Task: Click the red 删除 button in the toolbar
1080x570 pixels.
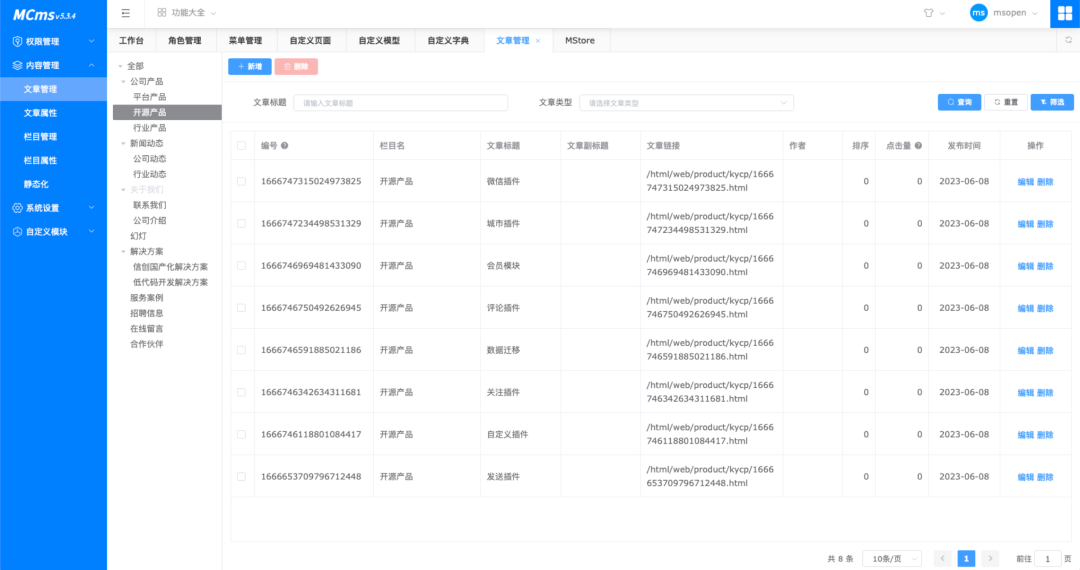Action: [x=296, y=67]
